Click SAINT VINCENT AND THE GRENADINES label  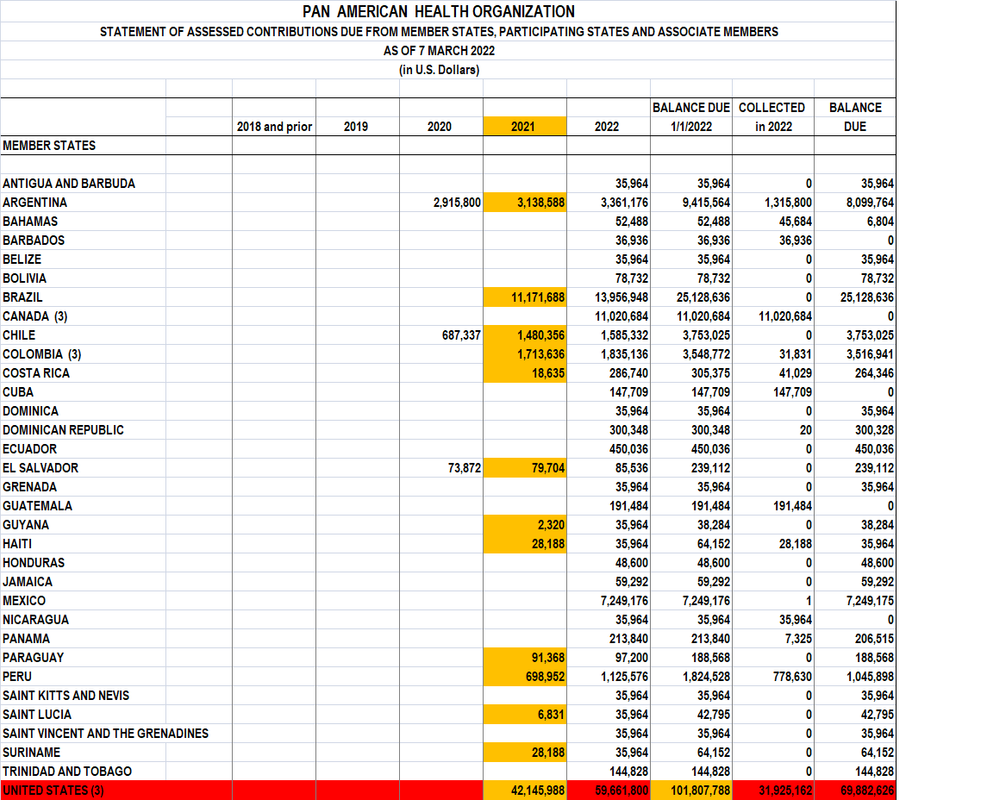pos(105,735)
